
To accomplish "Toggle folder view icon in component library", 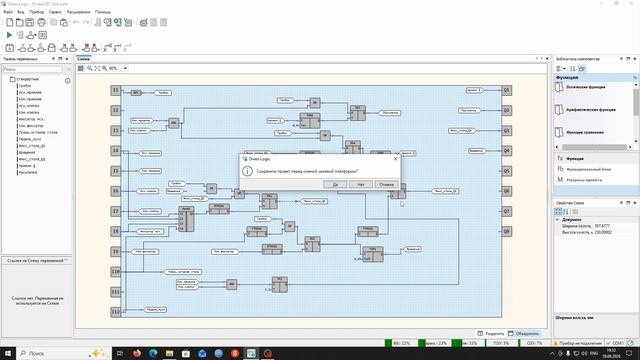I will click(x=582, y=69).
